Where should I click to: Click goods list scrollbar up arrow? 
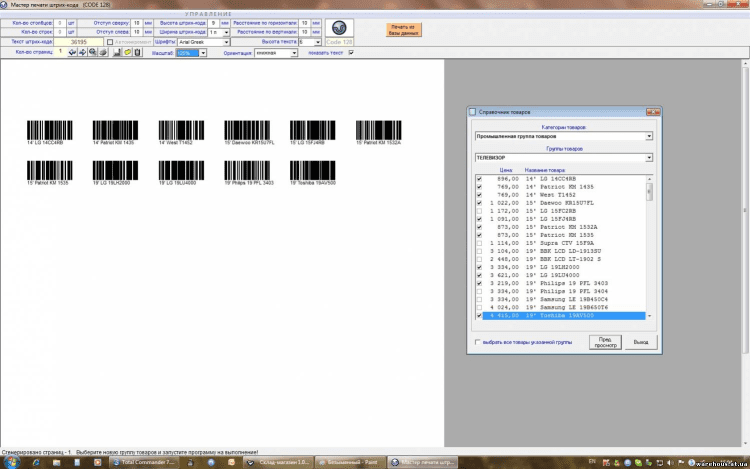[649, 179]
